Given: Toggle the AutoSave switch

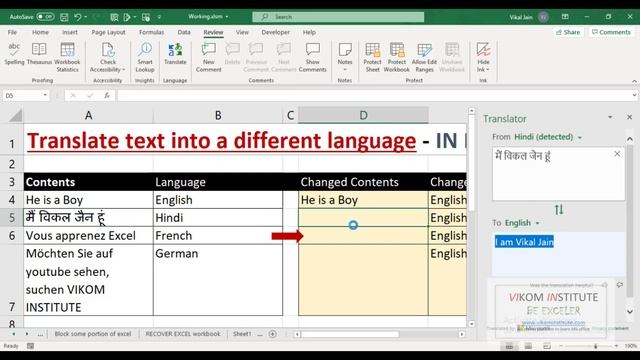Looking at the screenshot, I should (x=45, y=17).
